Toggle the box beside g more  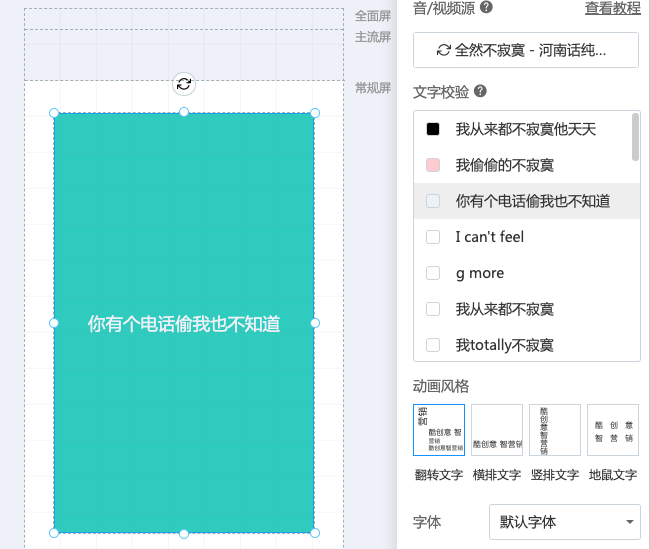point(433,273)
